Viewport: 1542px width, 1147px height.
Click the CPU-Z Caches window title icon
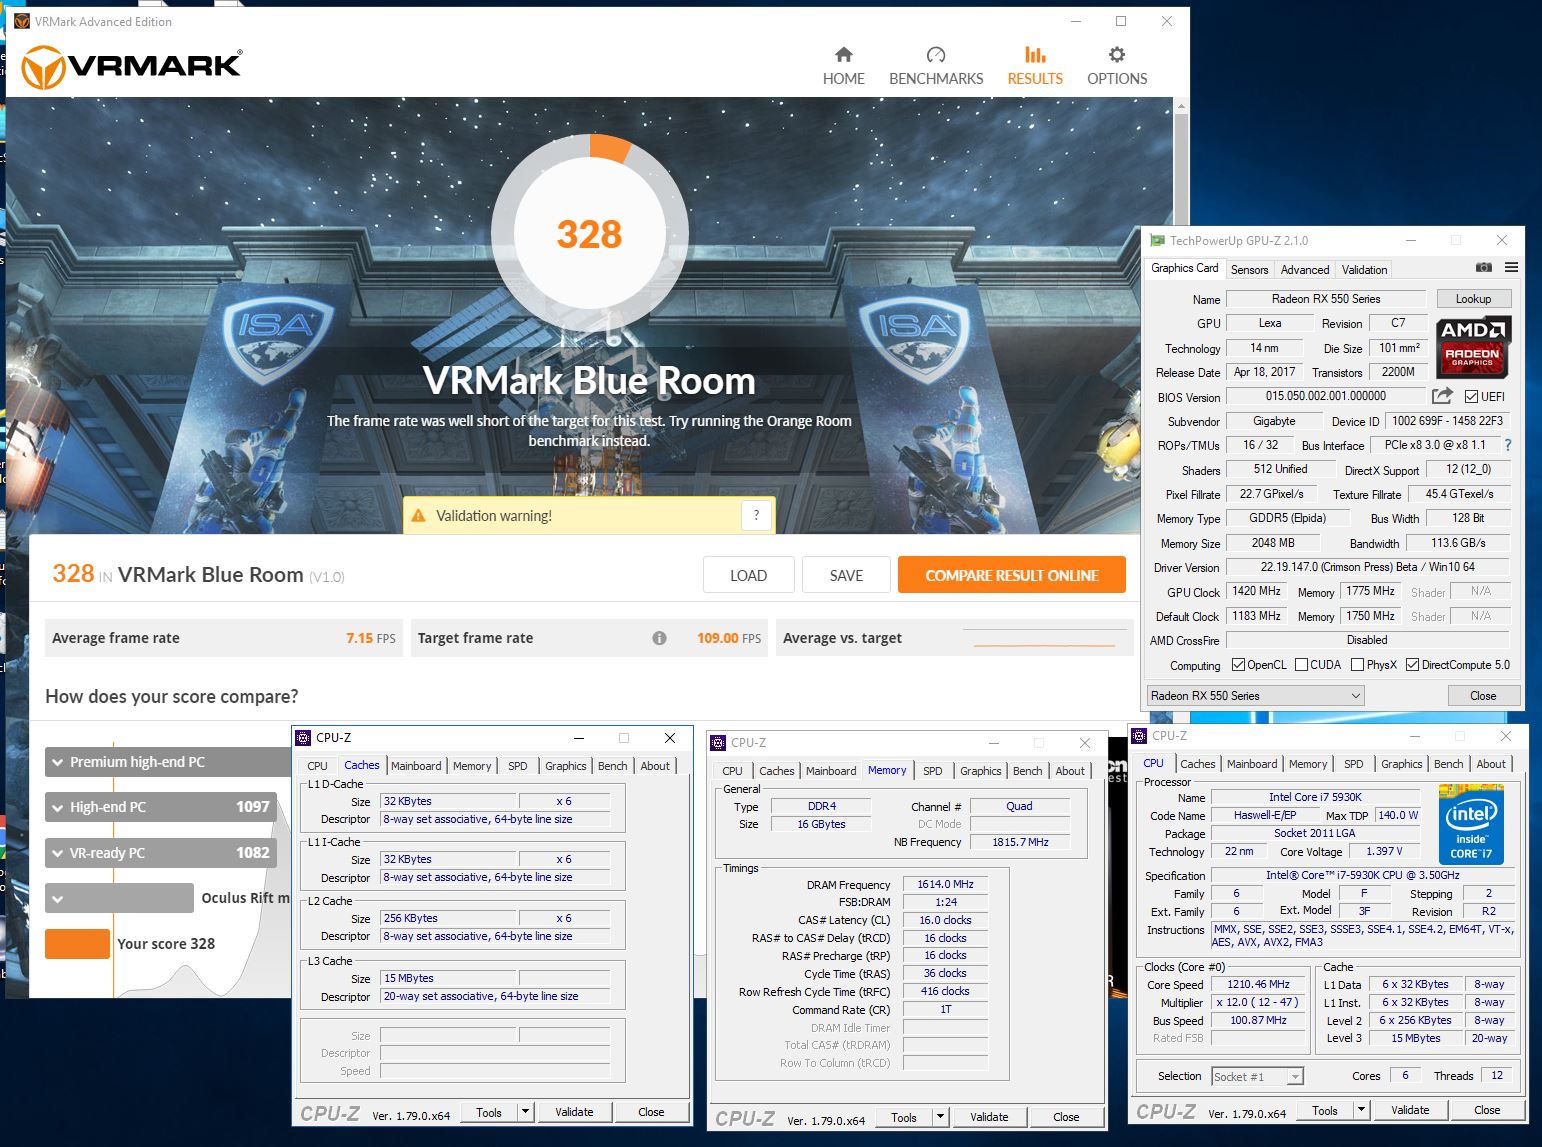pos(304,738)
